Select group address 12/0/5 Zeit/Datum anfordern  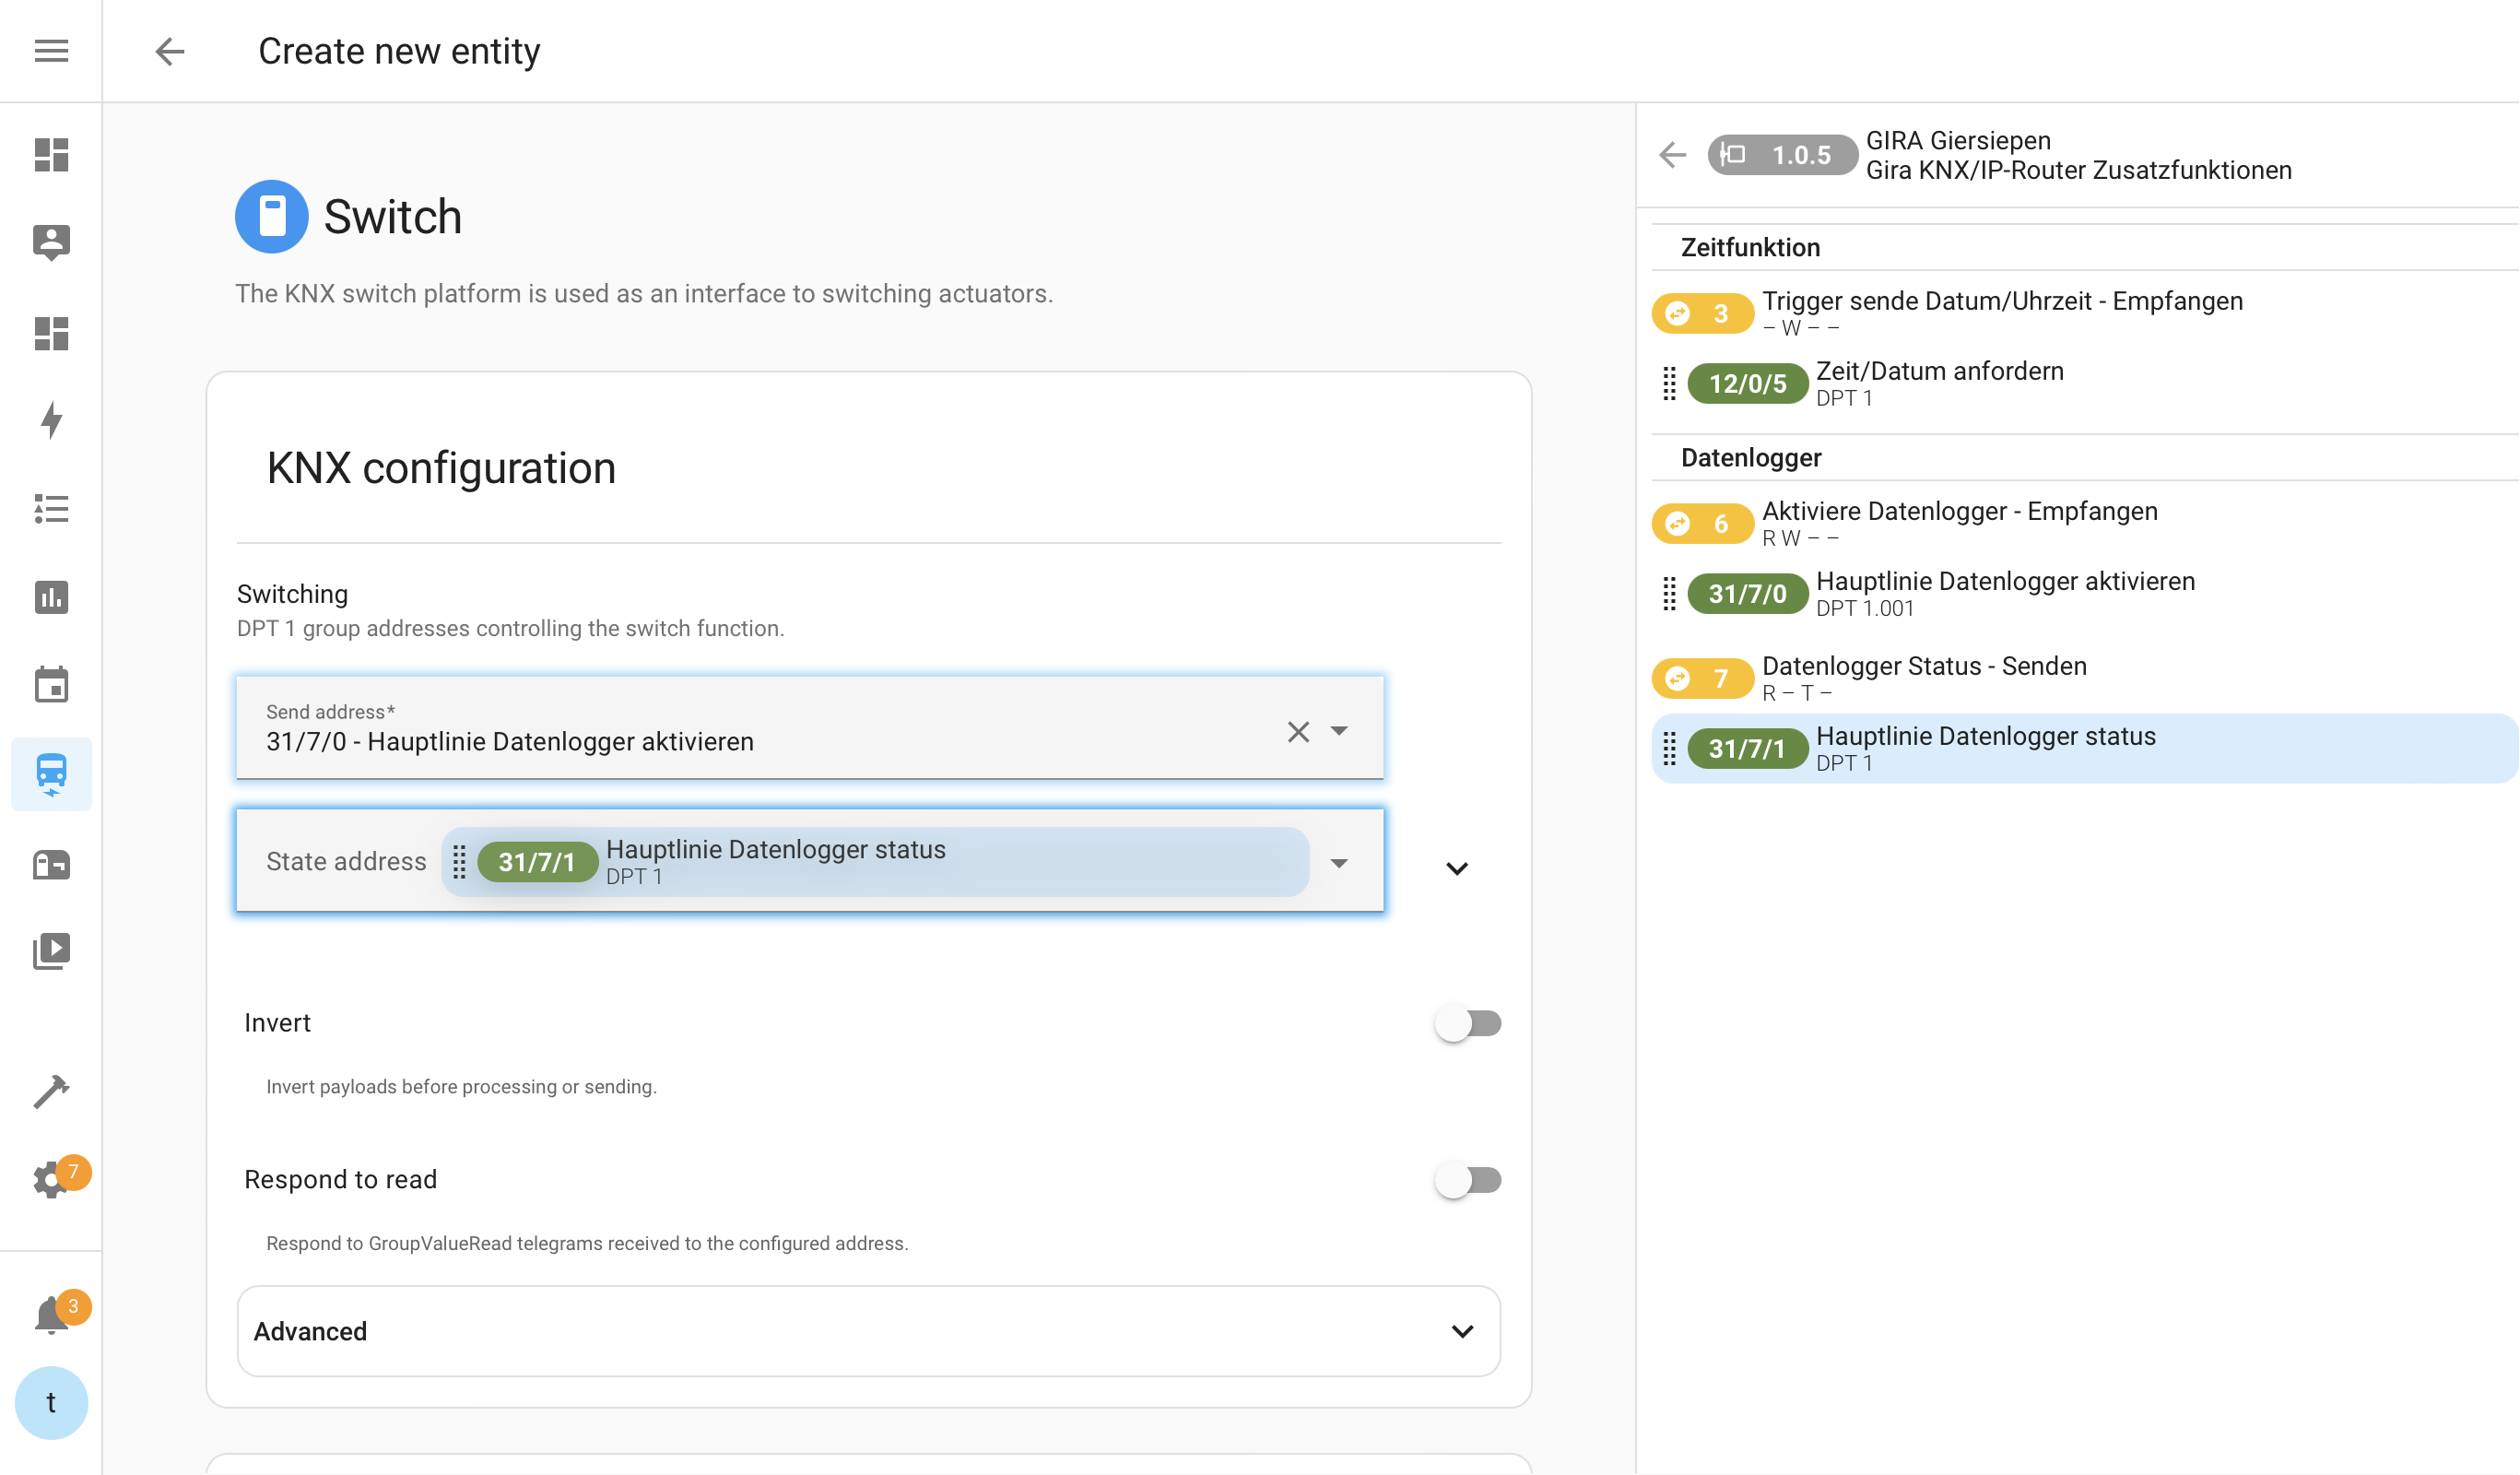(1940, 383)
